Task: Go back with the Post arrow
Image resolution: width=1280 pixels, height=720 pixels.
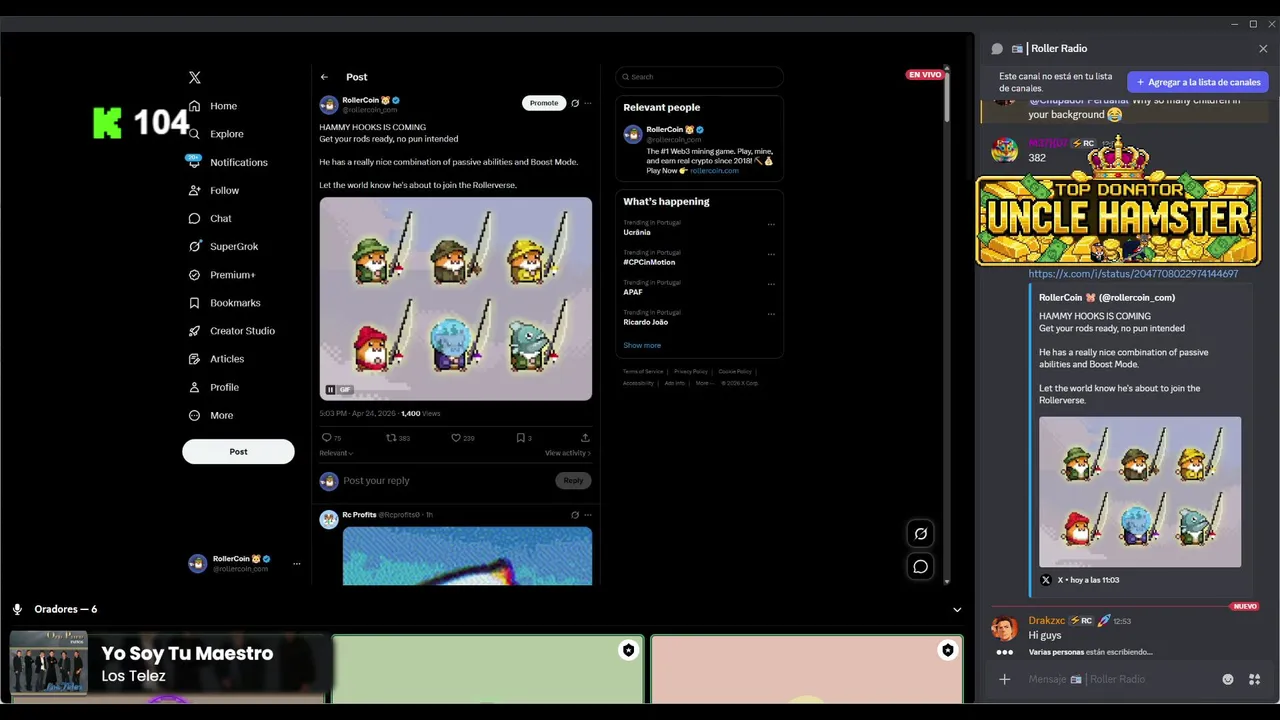Action: pyautogui.click(x=324, y=77)
